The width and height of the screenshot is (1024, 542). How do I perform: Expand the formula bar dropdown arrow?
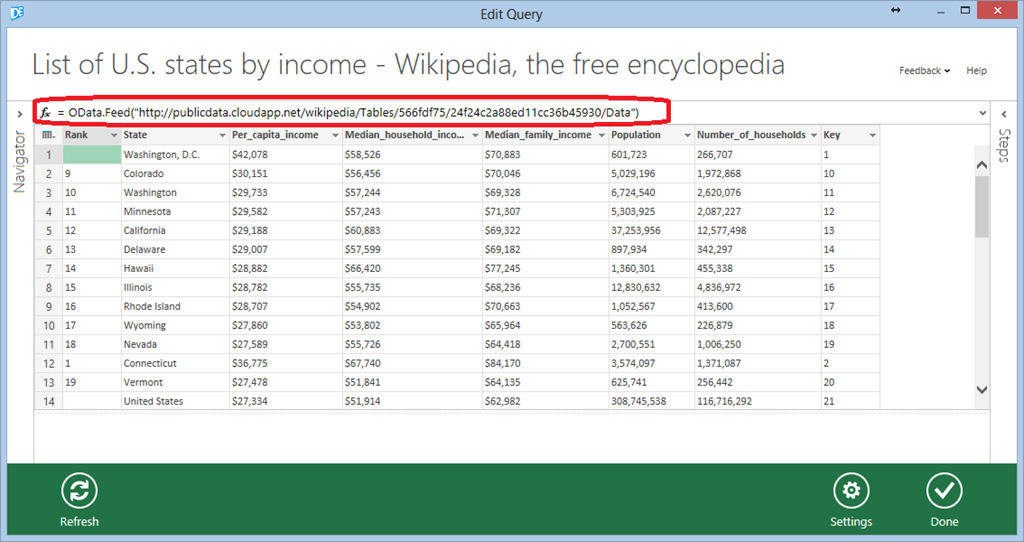tap(983, 114)
